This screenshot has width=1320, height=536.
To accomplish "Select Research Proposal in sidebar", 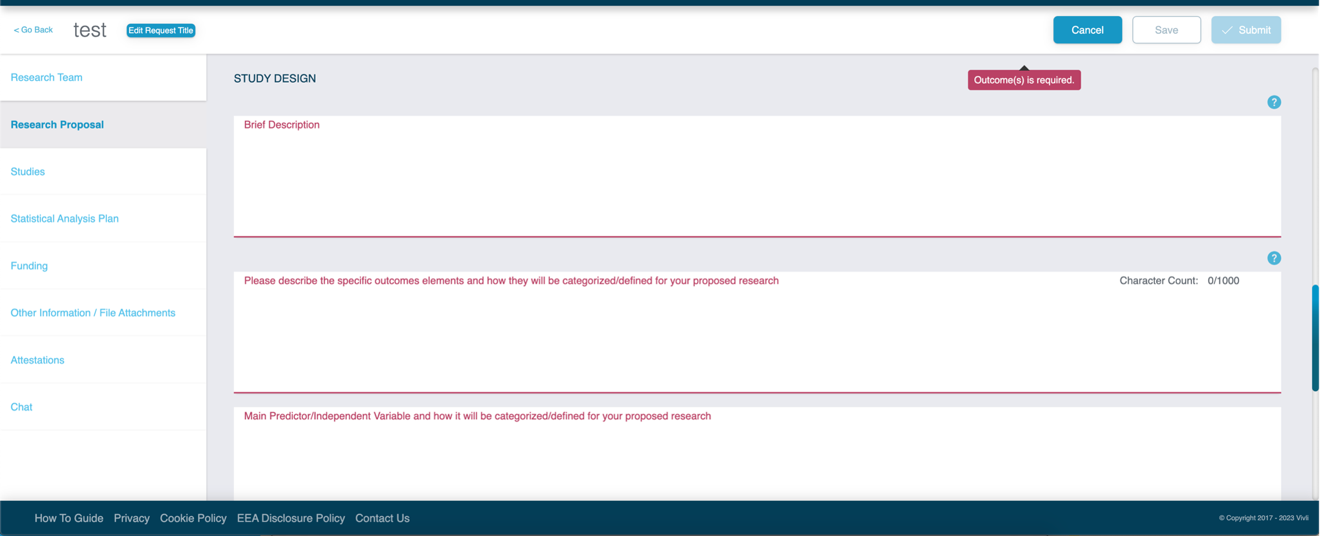I will coord(103,125).
